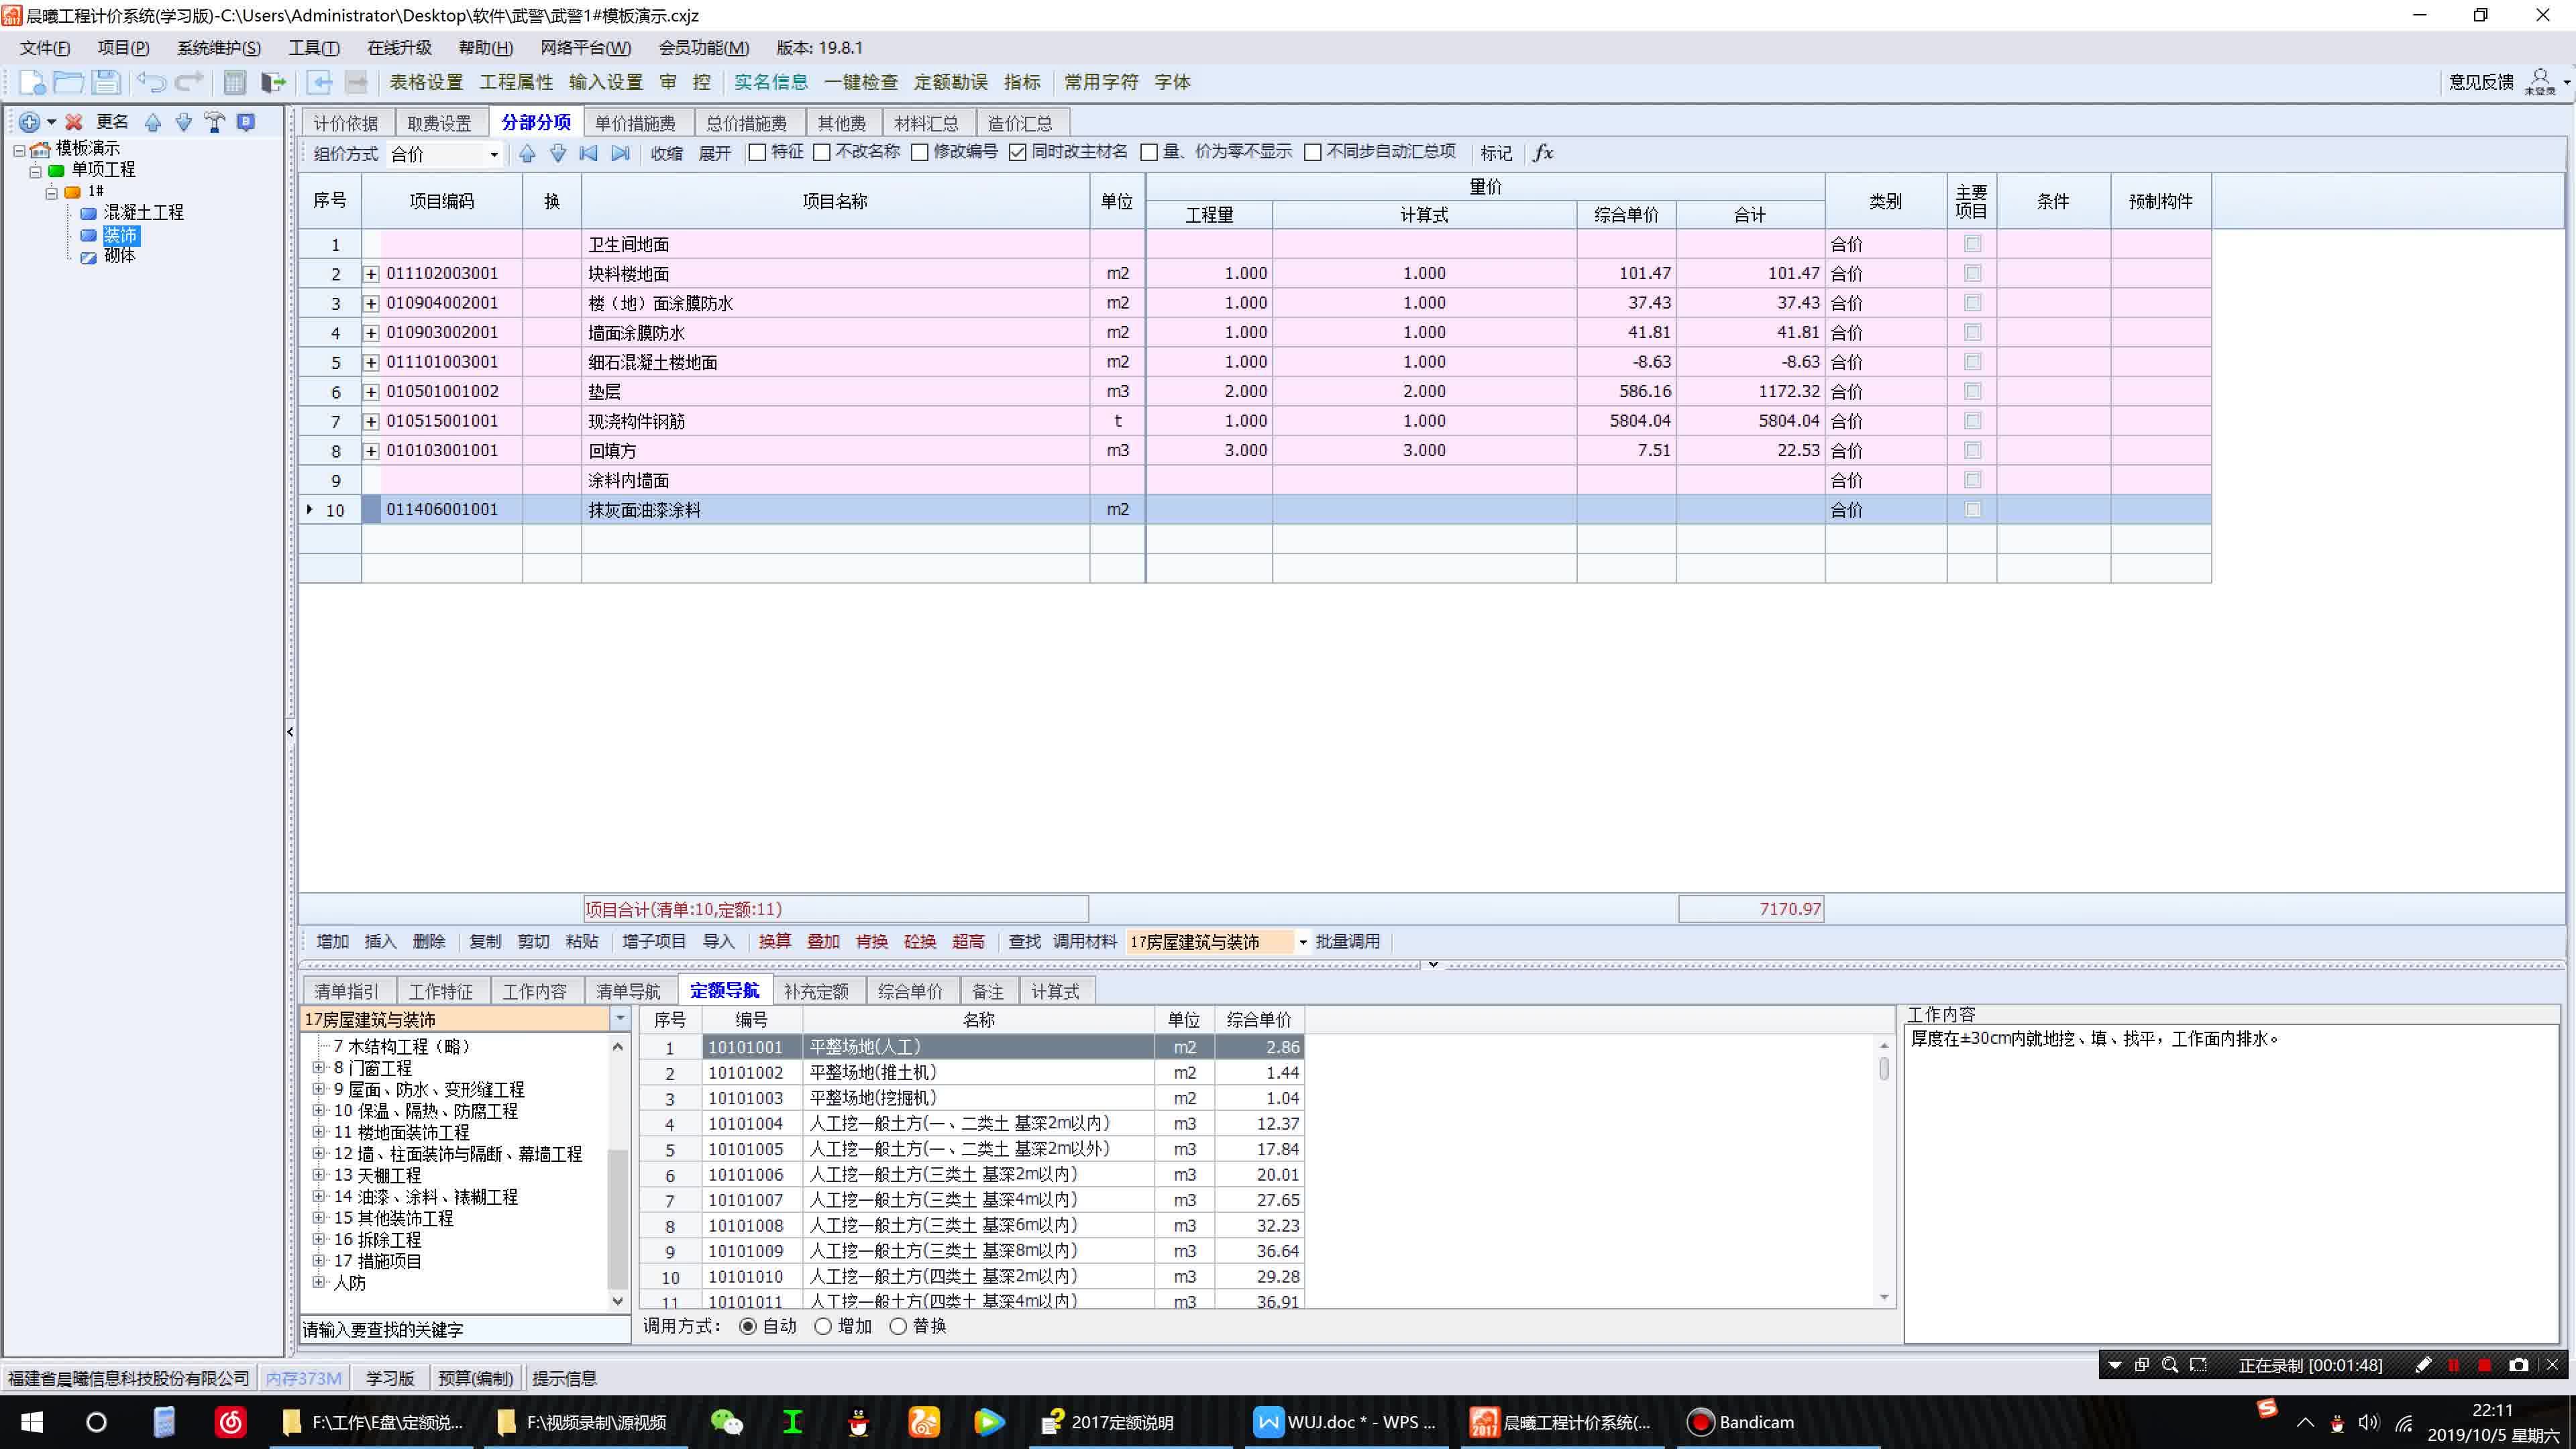Click the new file toolbar icon

coord(32,82)
